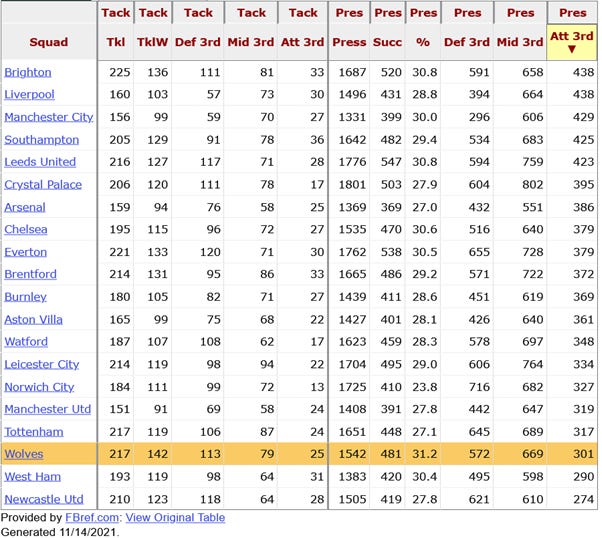Select Liverpool's Tkl value 160
The width and height of the screenshot is (602, 538).
point(119,94)
